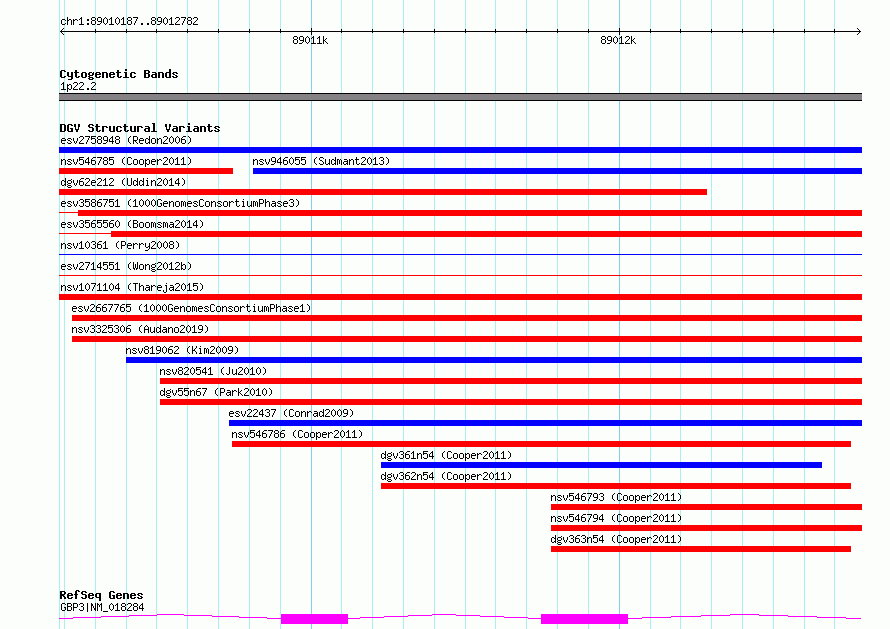Click the red bar under nsv3325306 (Audano2019)
The image size is (890, 629).
[x=467, y=339]
